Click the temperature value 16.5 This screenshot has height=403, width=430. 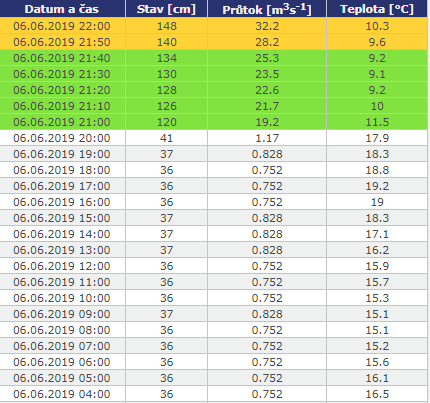(x=377, y=394)
